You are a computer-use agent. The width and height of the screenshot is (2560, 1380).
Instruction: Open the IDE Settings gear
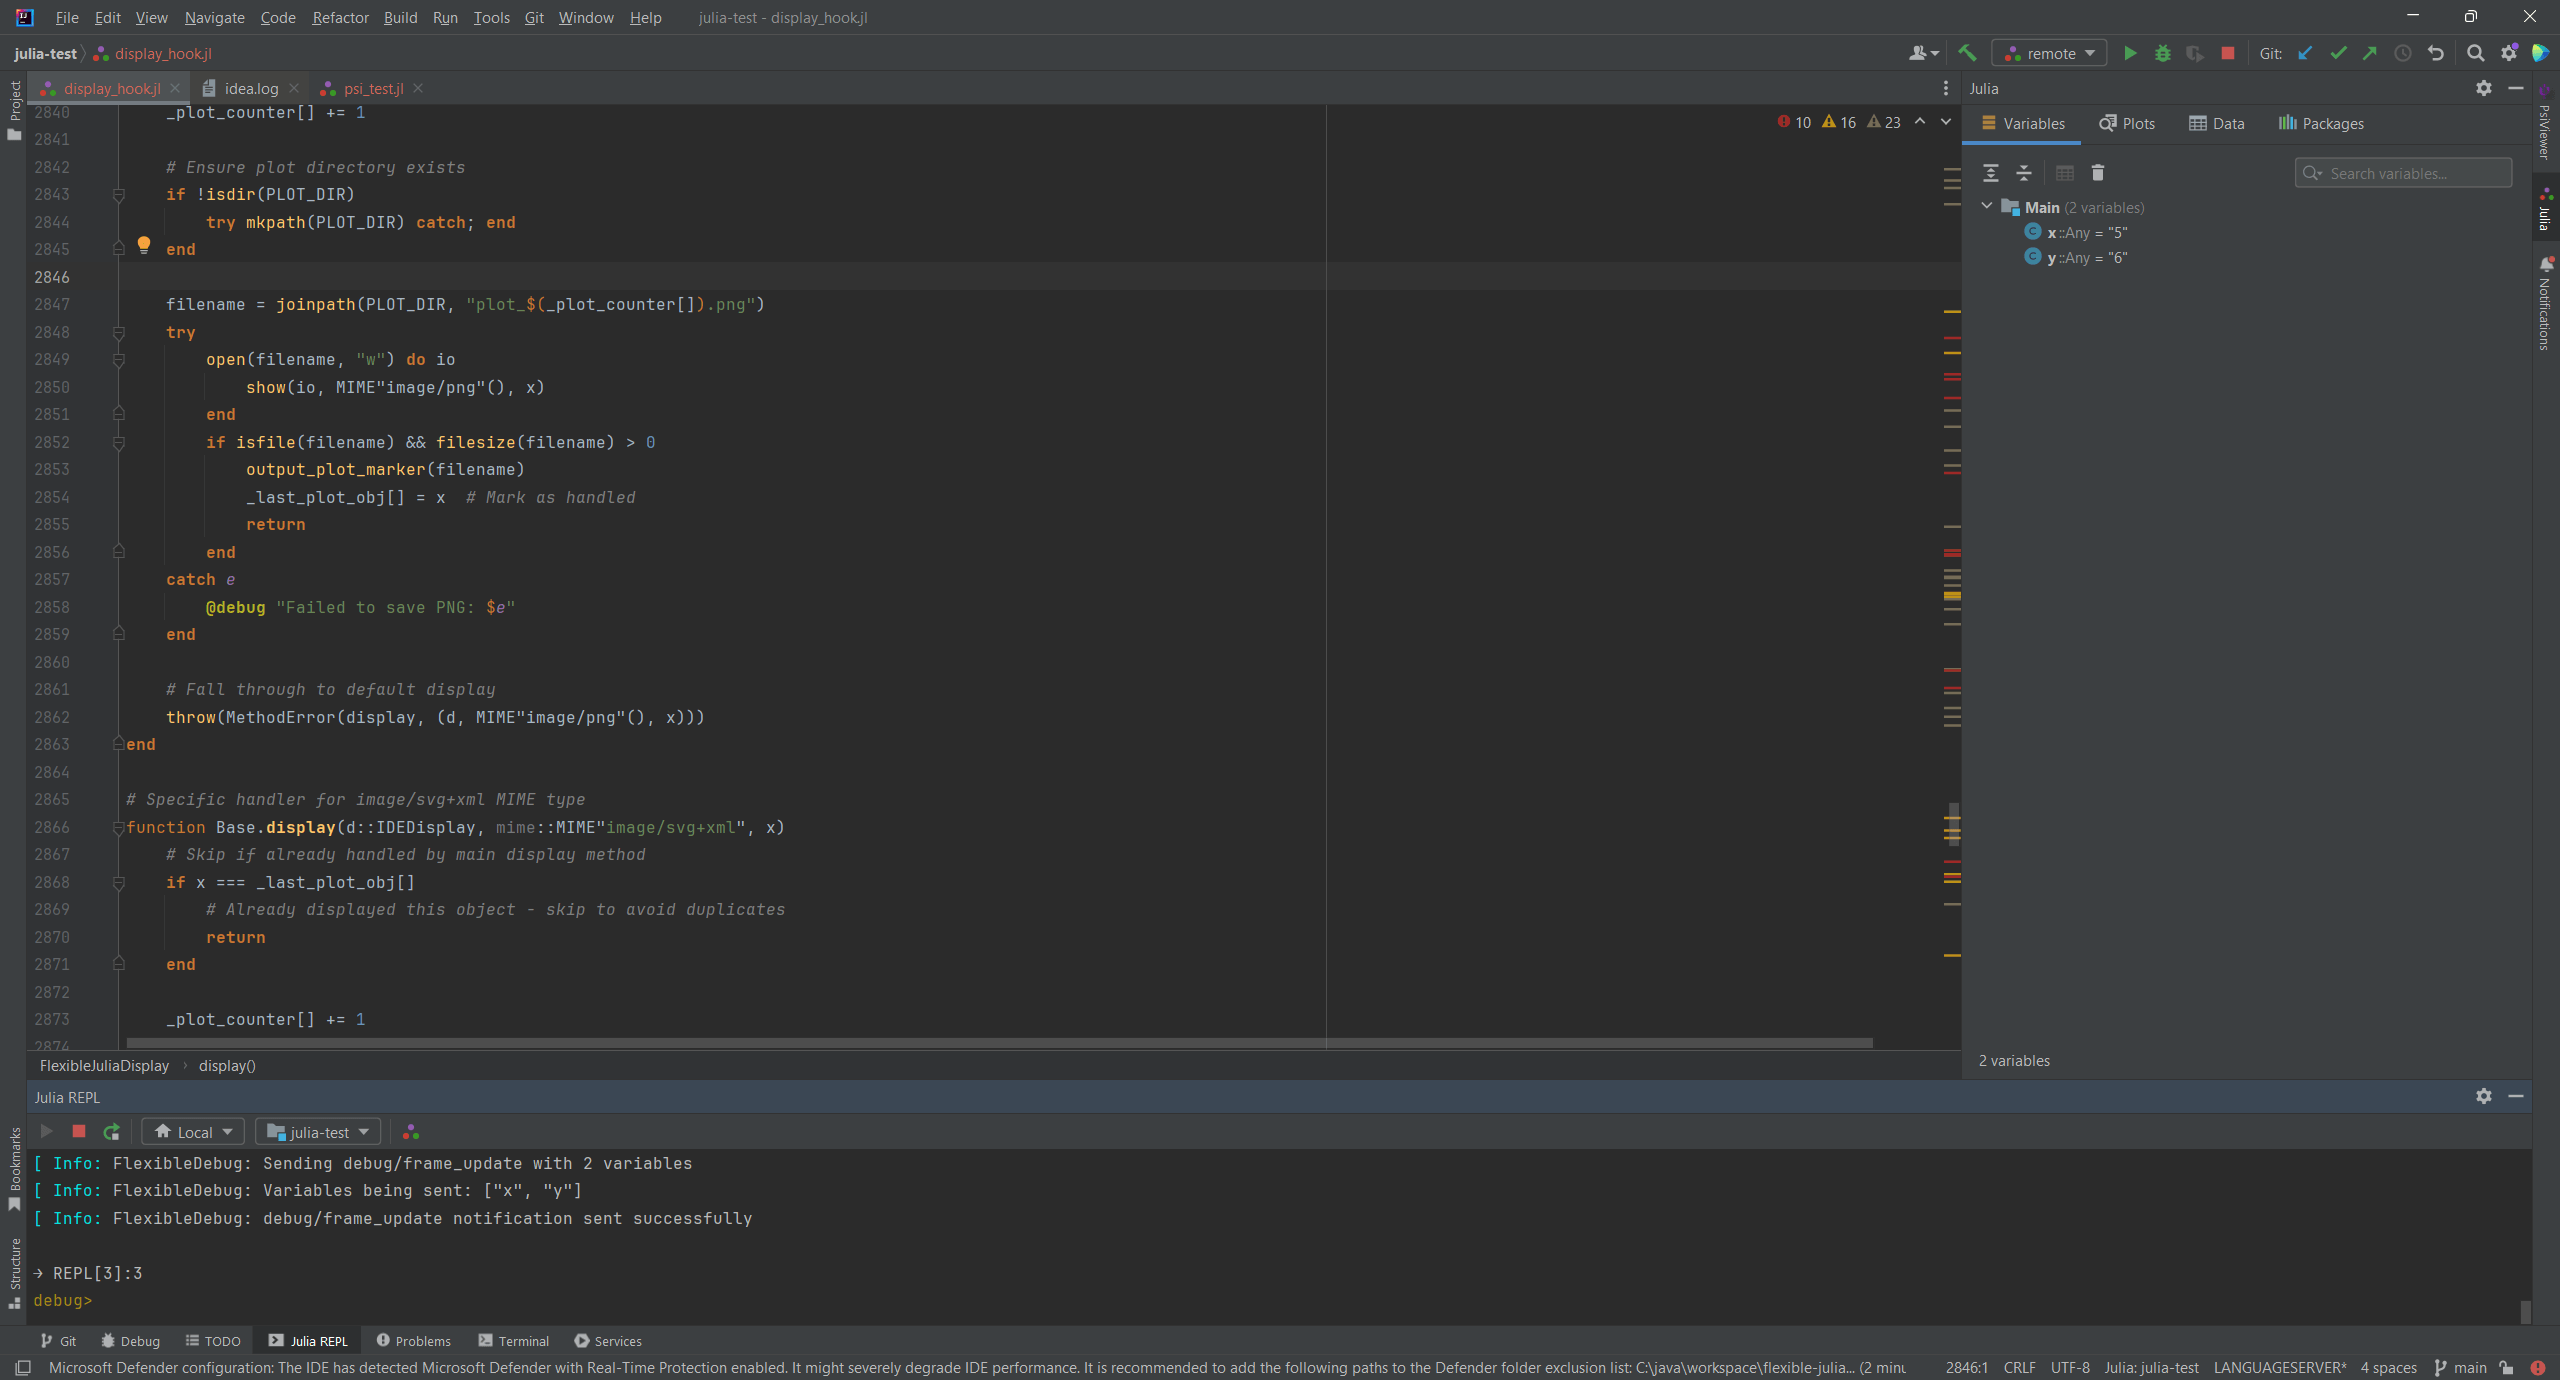click(x=2510, y=53)
